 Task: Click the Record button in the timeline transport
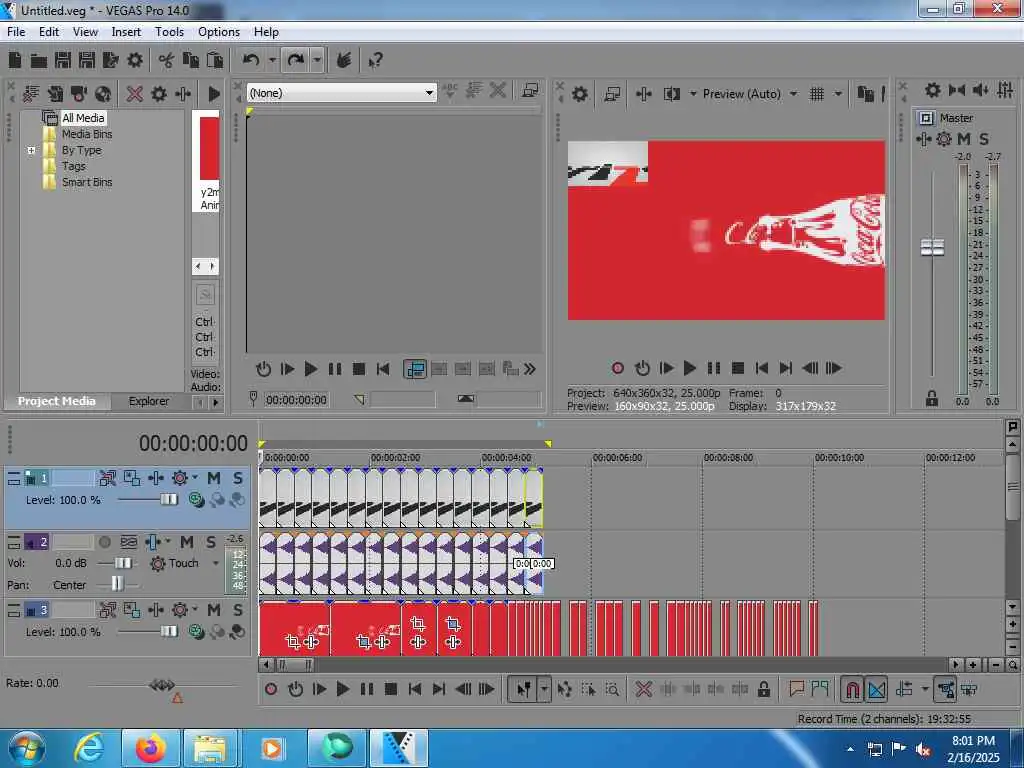pyautogui.click(x=271, y=689)
